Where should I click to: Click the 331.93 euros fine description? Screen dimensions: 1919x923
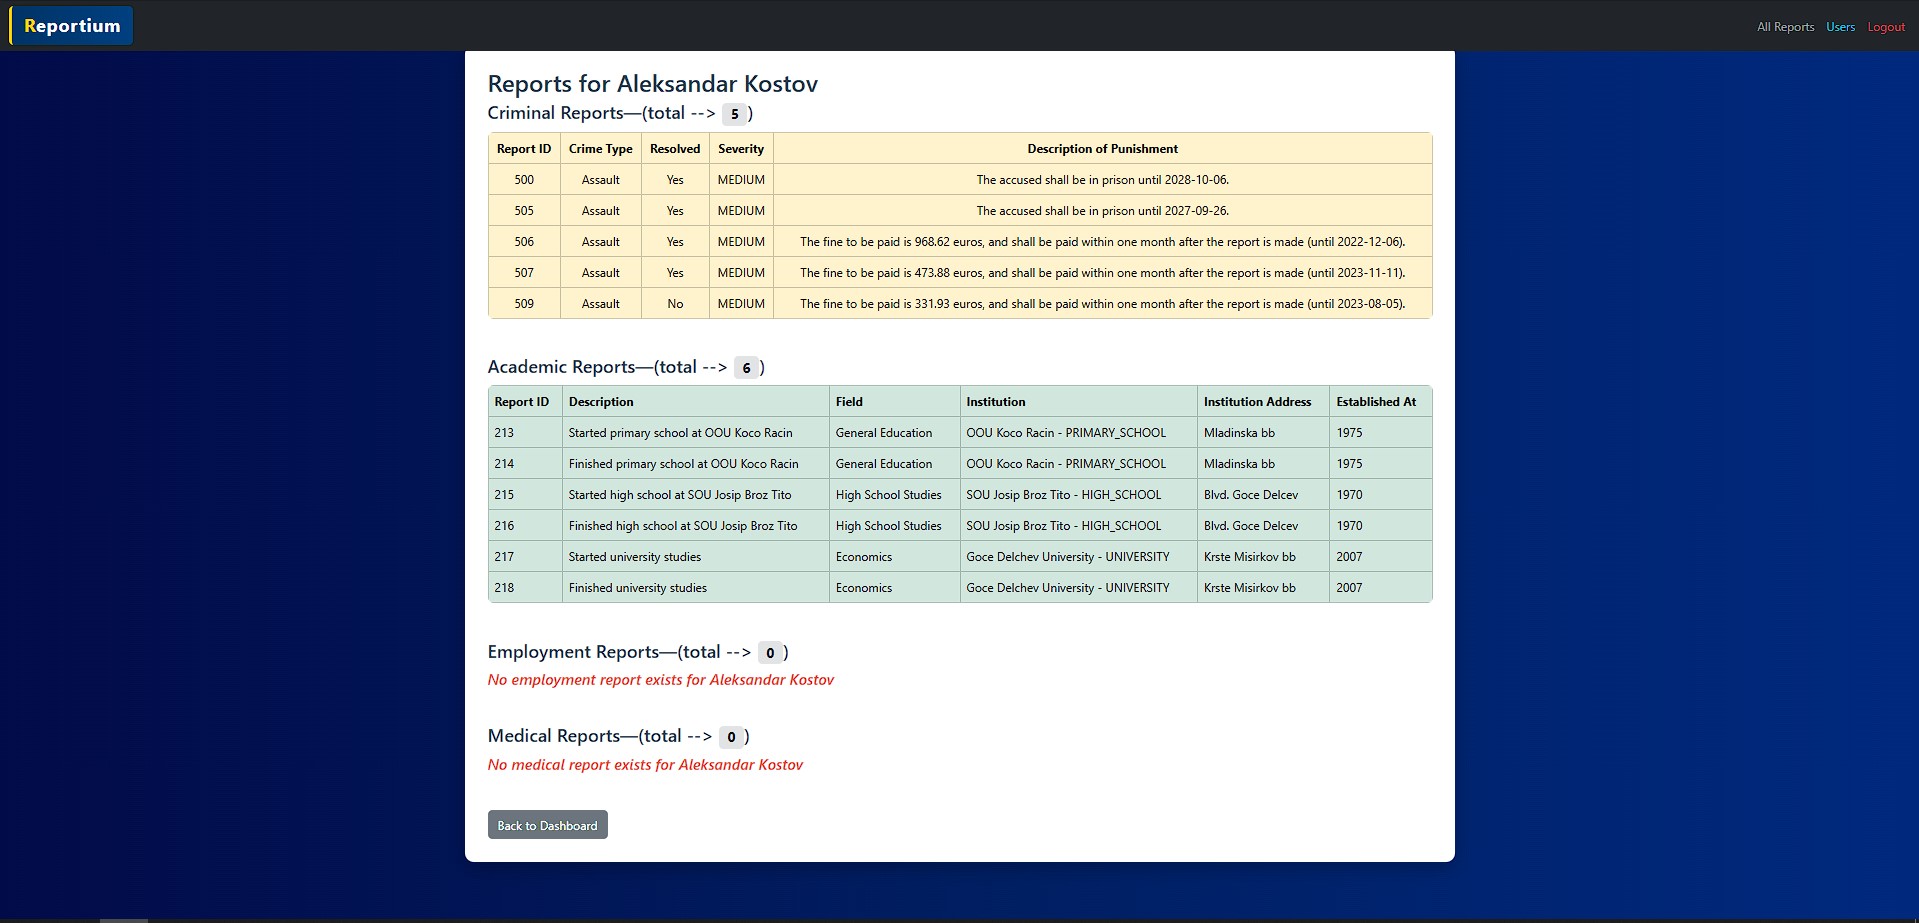tap(1103, 304)
